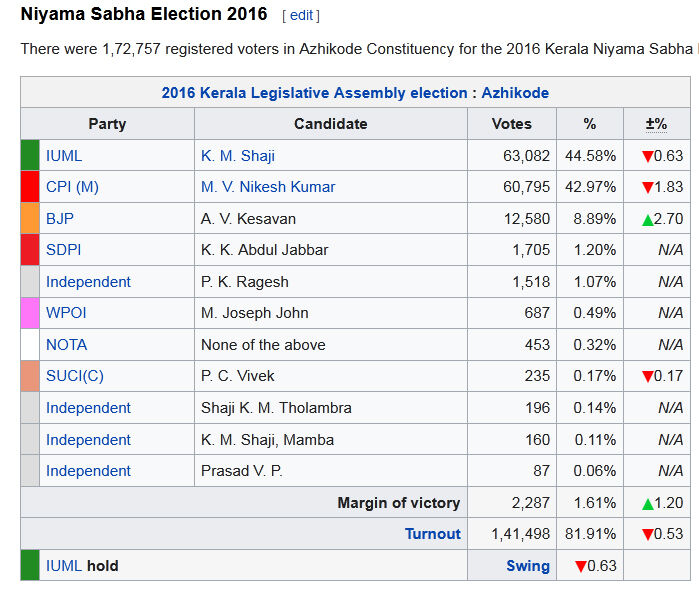This screenshot has width=699, height=595.
Task: Open the IUML party link in first row
Action: [x=64, y=155]
